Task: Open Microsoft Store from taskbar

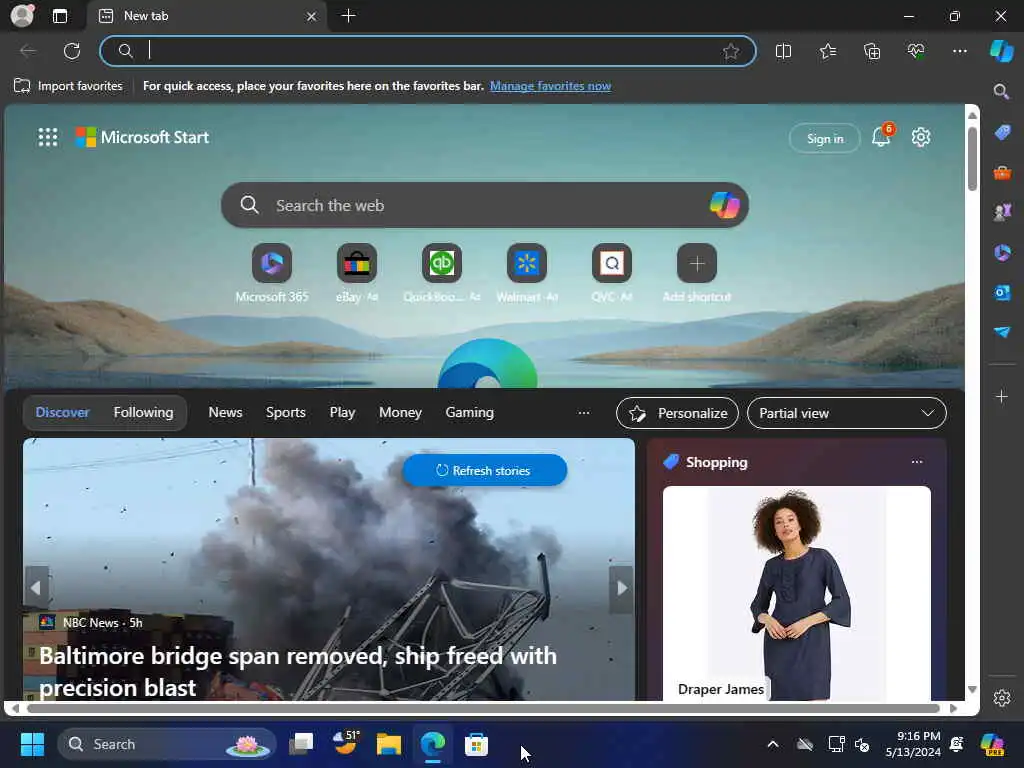Action: click(x=476, y=744)
